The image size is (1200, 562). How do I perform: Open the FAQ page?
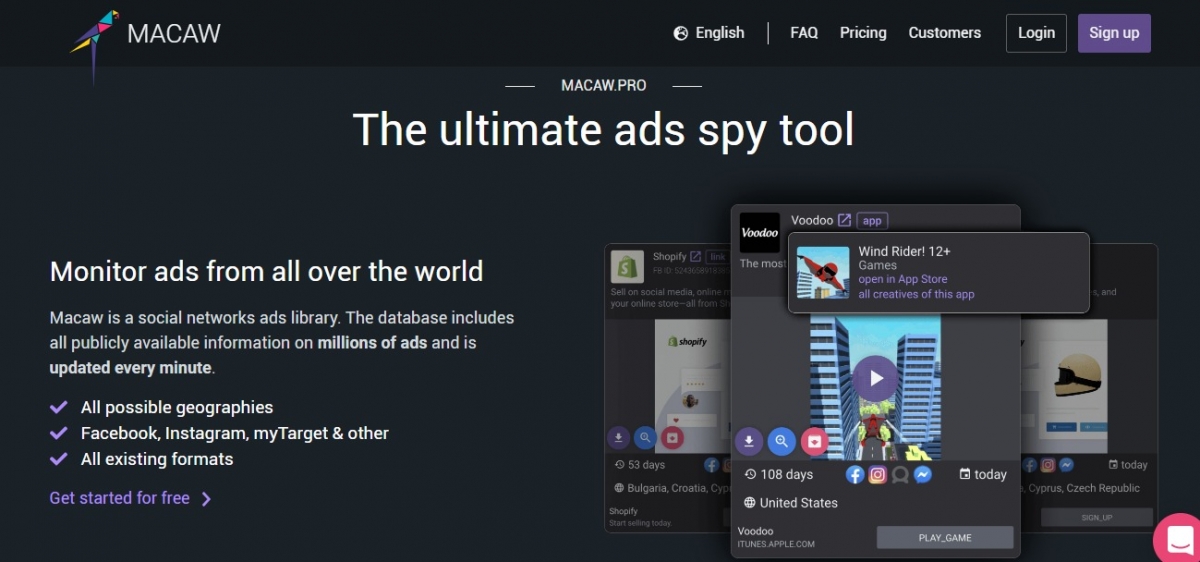(804, 33)
